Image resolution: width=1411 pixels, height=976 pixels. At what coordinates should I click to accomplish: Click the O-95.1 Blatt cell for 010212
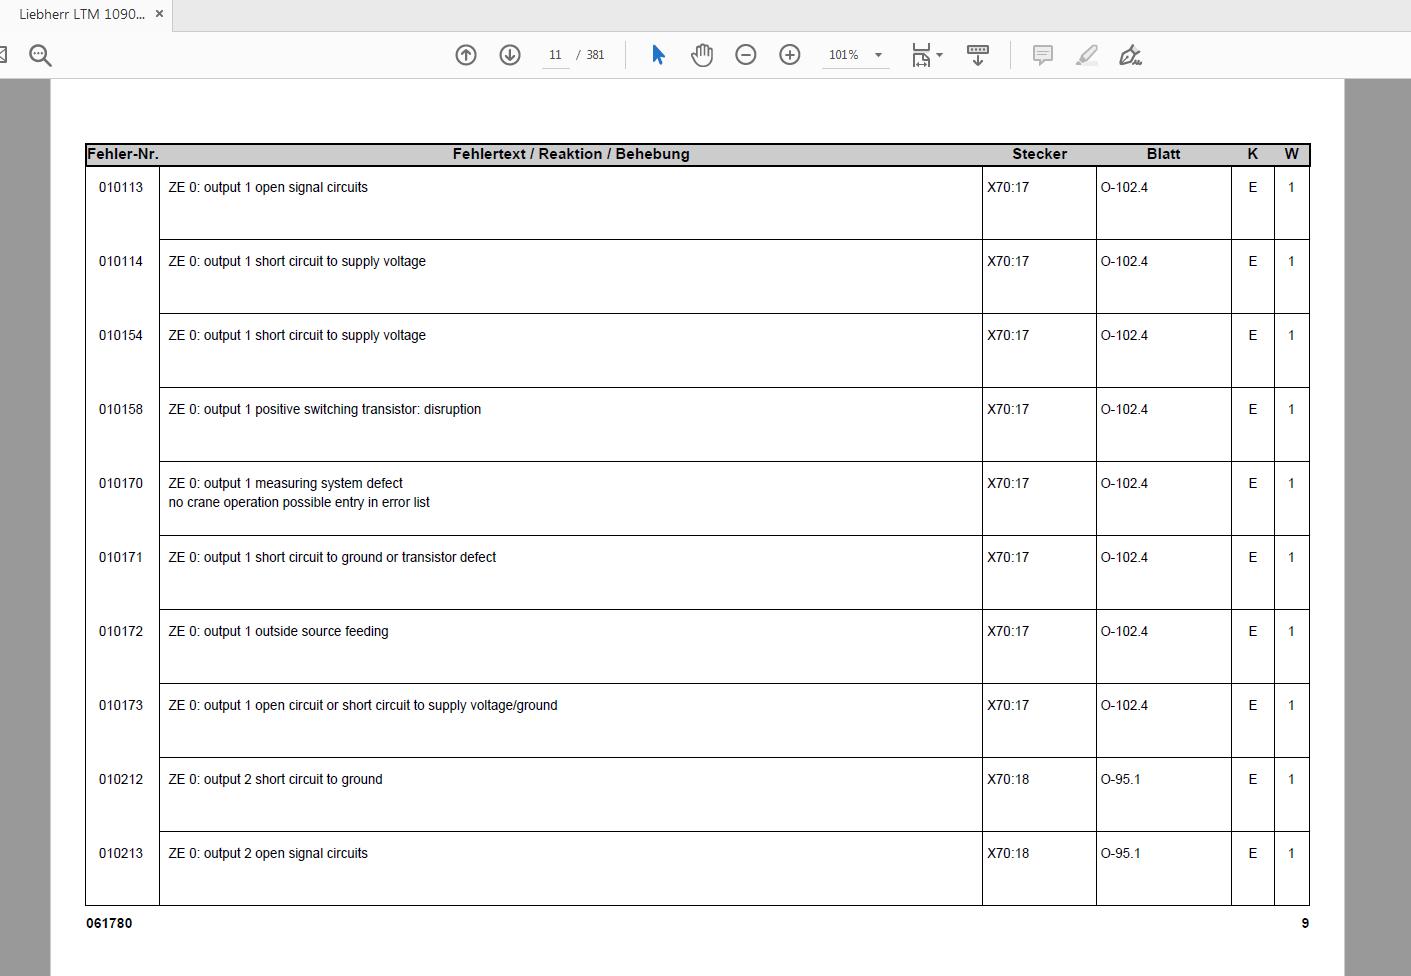click(1121, 779)
